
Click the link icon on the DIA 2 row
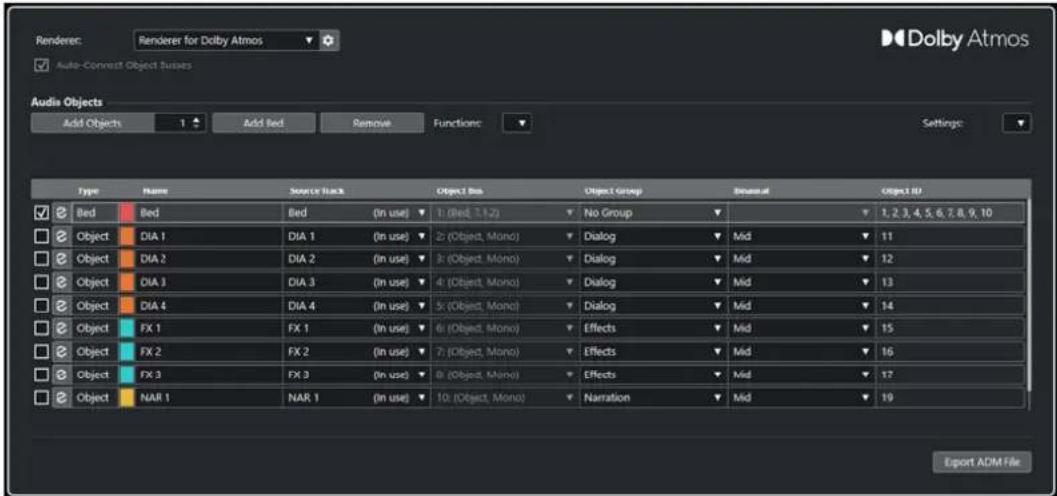62,259
